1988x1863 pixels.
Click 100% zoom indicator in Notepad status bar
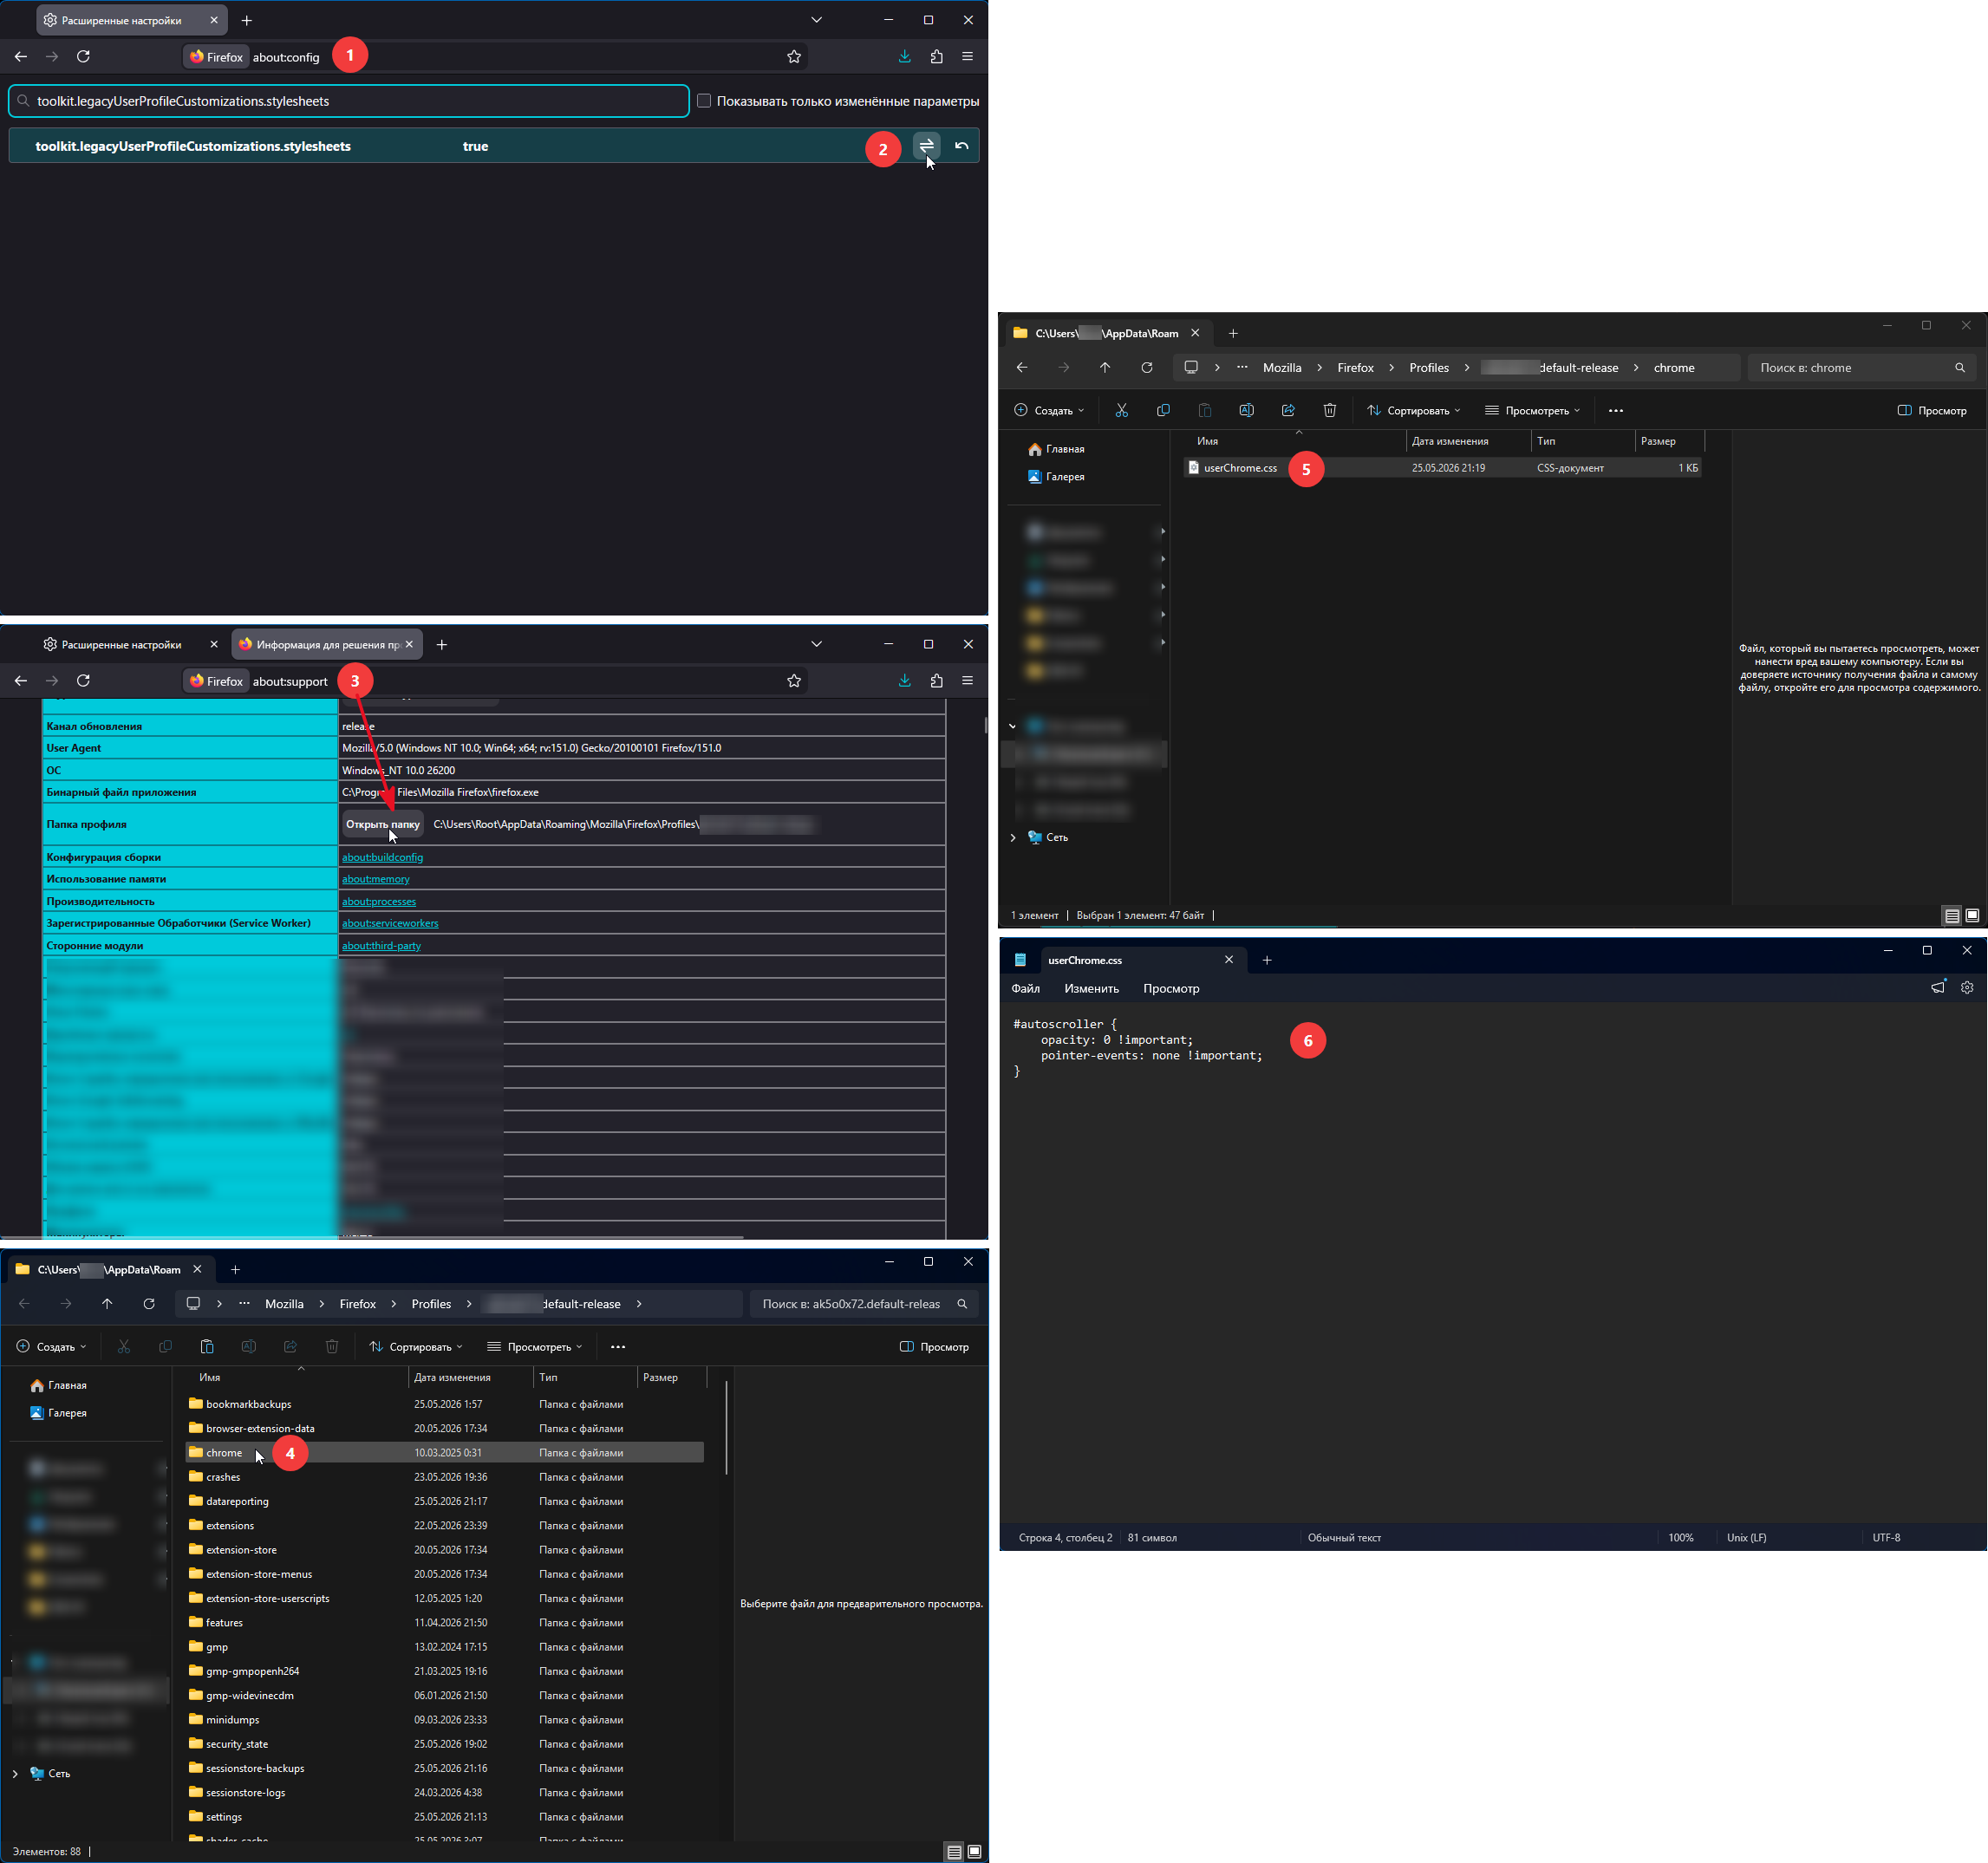[x=1681, y=1538]
